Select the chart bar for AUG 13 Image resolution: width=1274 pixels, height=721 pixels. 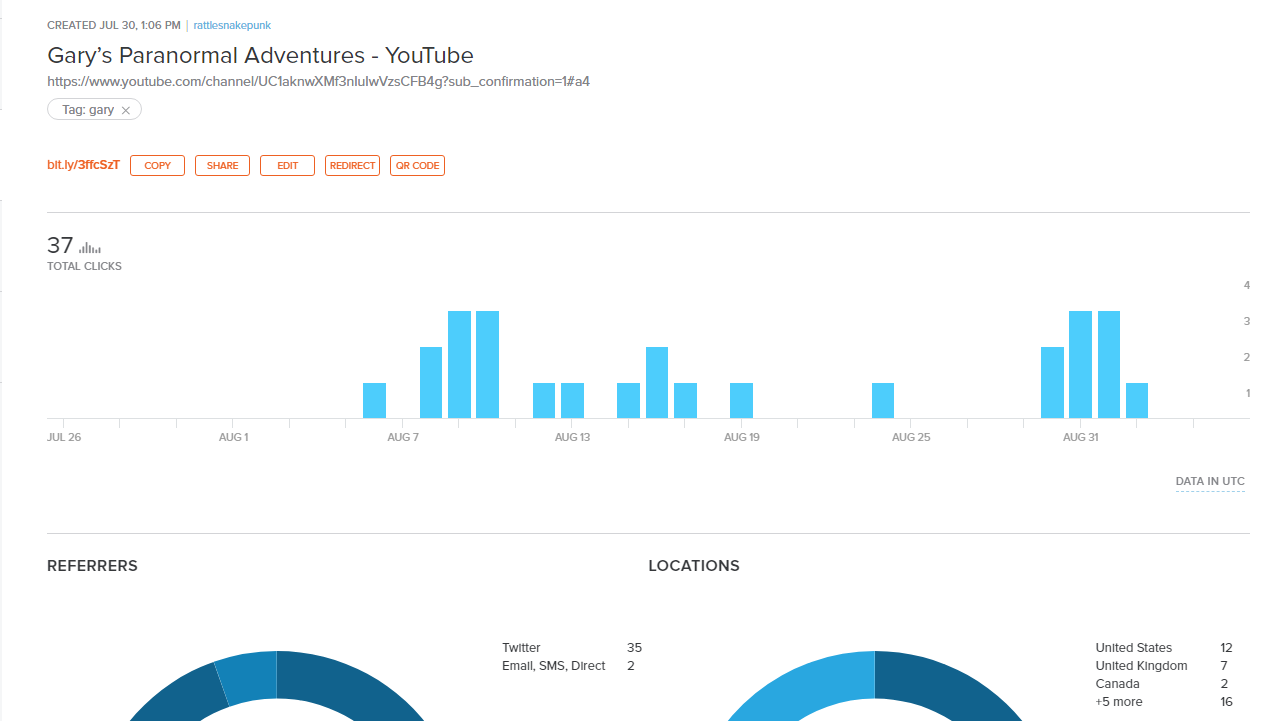(572, 400)
